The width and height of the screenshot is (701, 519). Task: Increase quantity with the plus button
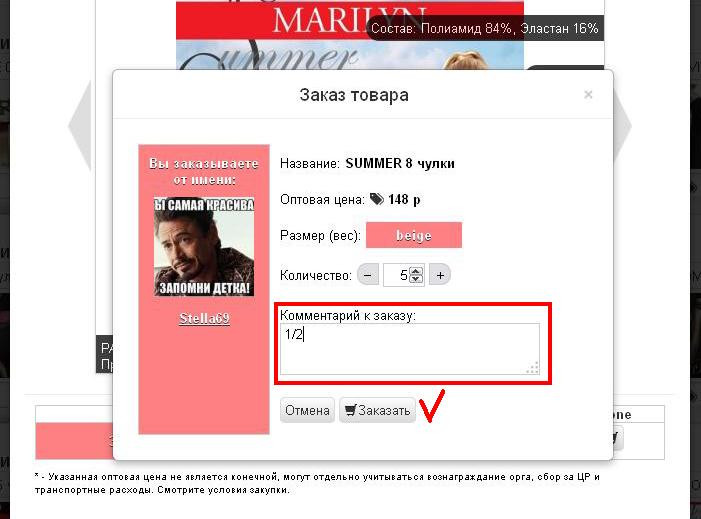click(x=440, y=275)
